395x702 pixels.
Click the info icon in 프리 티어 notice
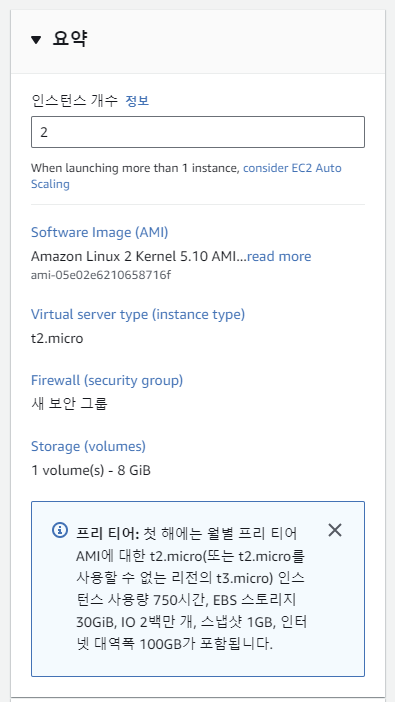click(60, 530)
